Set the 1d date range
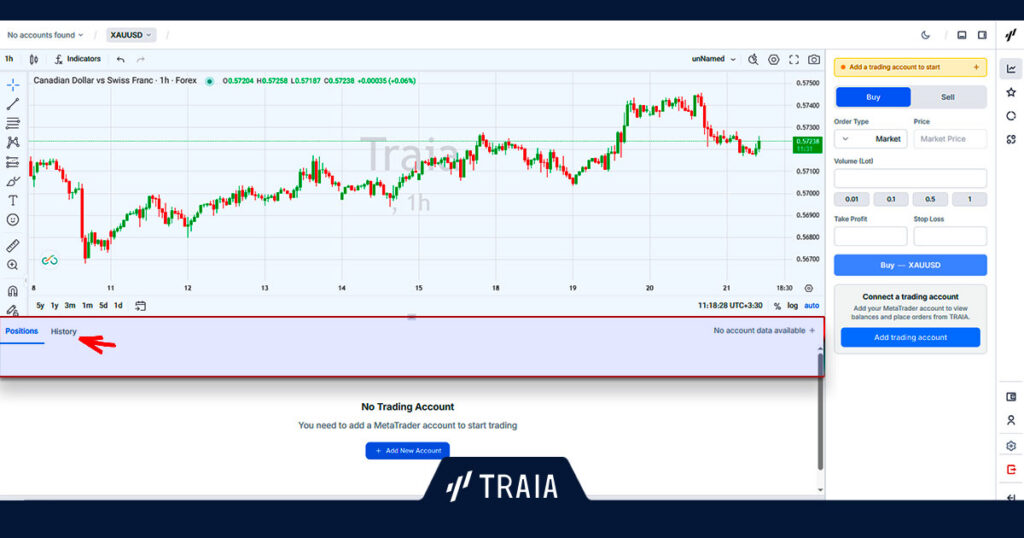The width and height of the screenshot is (1024, 538). 118,306
